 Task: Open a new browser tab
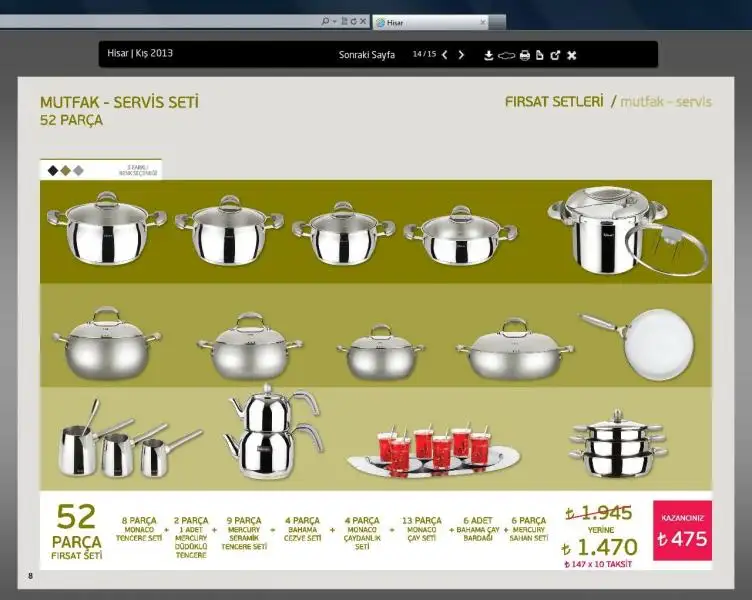pyautogui.click(x=497, y=22)
